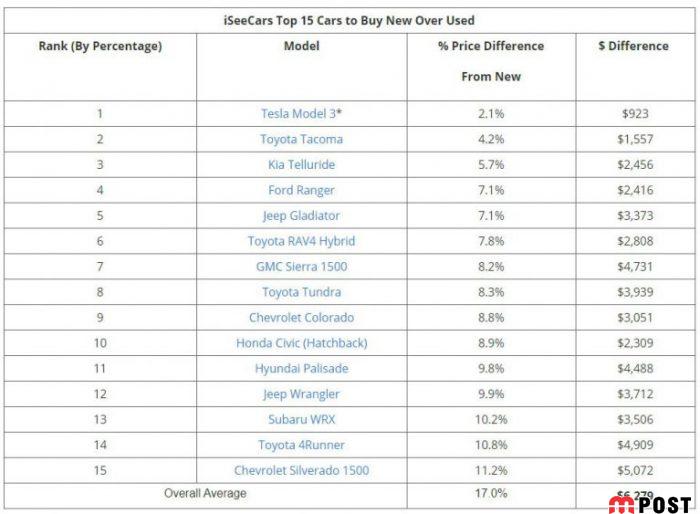700x514 pixels.
Task: Open the Subaru WRX link
Action: click(x=301, y=420)
